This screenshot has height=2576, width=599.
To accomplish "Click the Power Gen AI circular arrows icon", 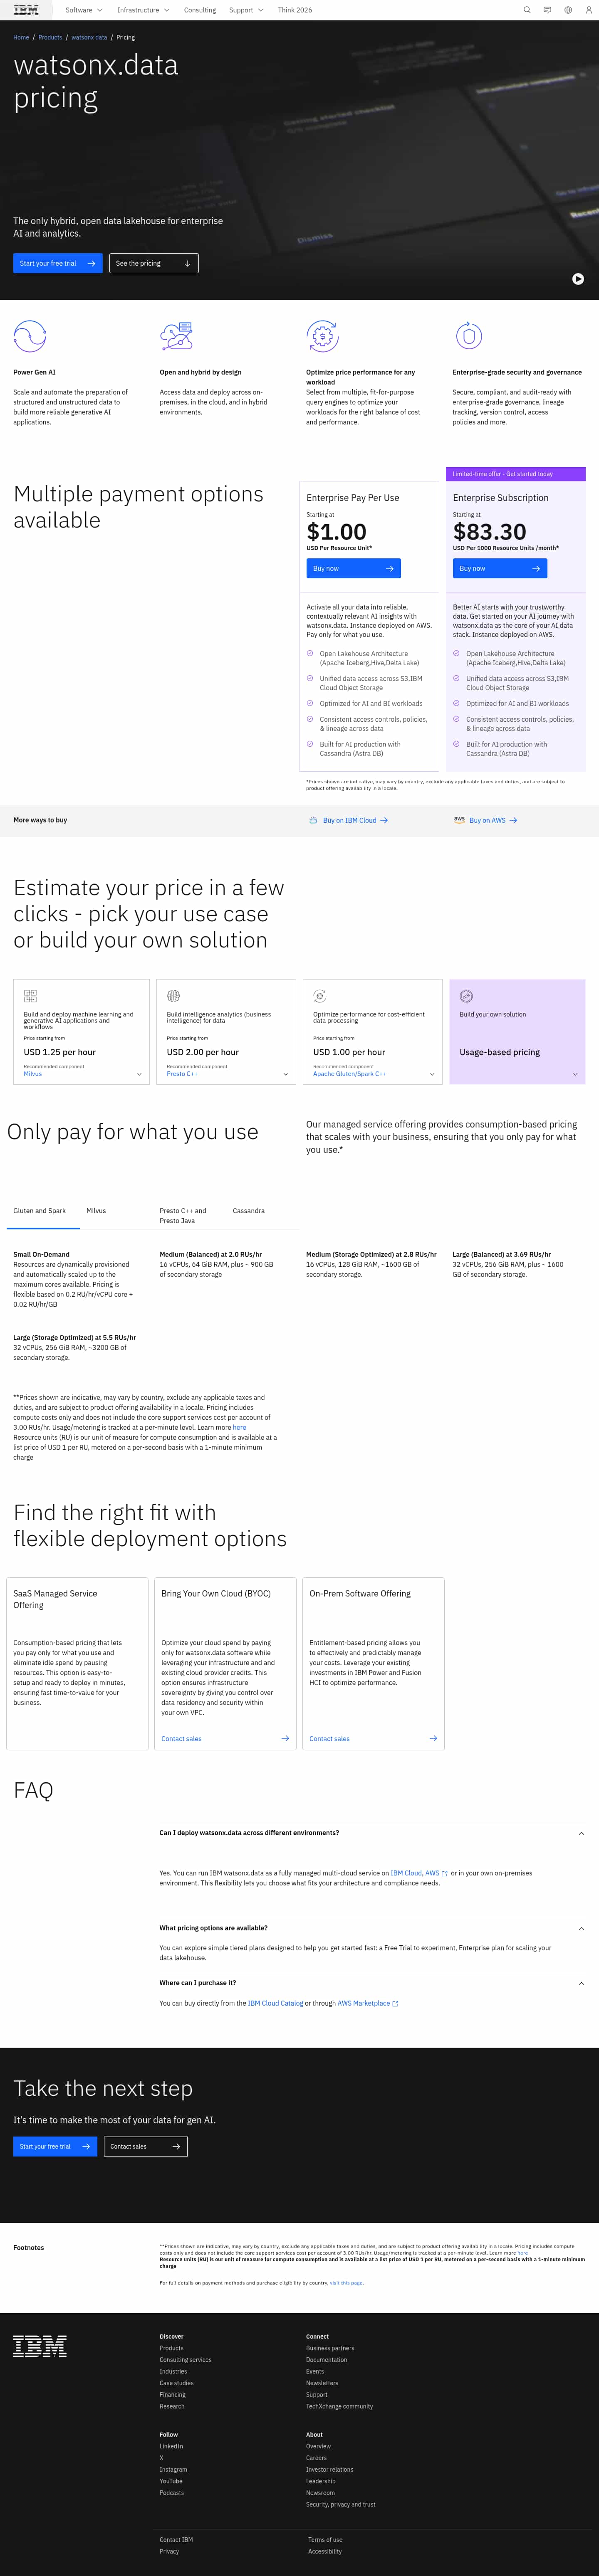I will [x=30, y=336].
